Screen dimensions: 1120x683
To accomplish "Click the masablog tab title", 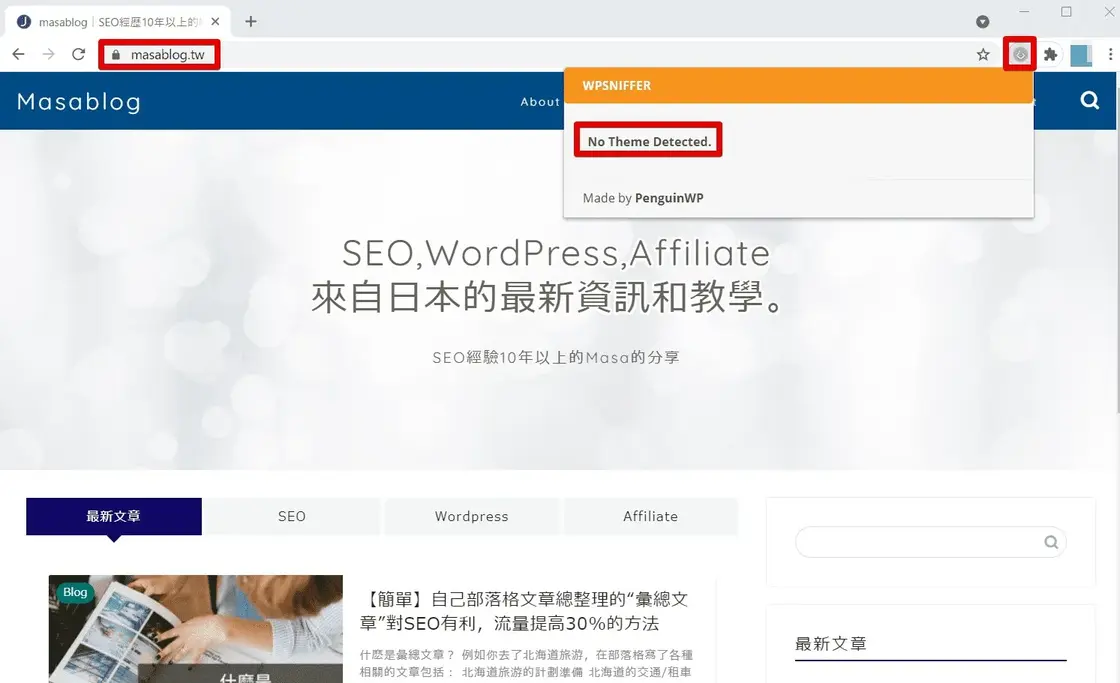I will 119,22.
